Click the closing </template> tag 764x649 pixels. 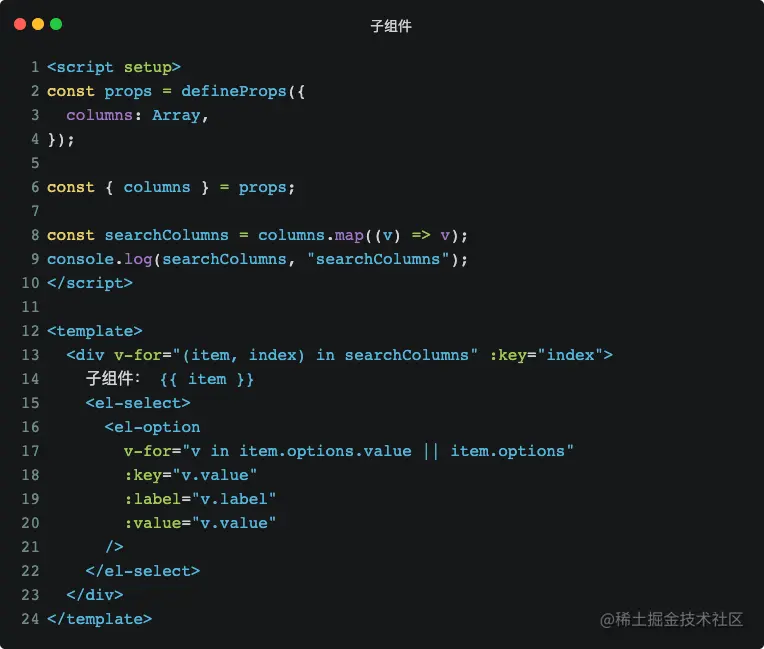[x=100, y=619]
